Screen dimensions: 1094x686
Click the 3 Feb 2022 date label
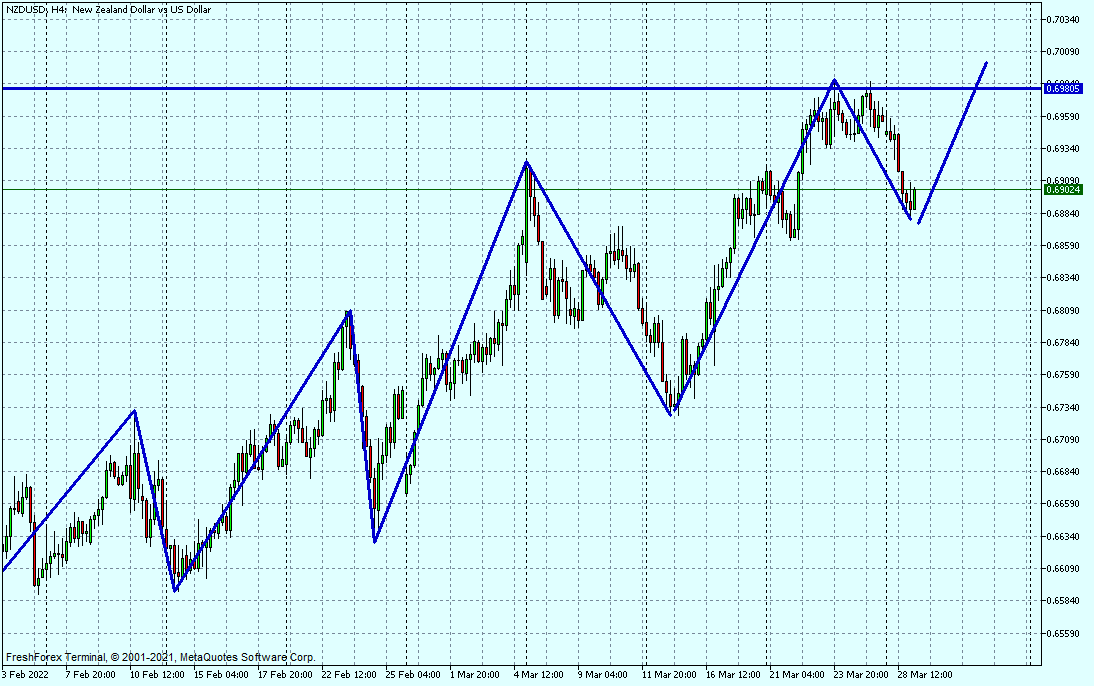[x=26, y=674]
